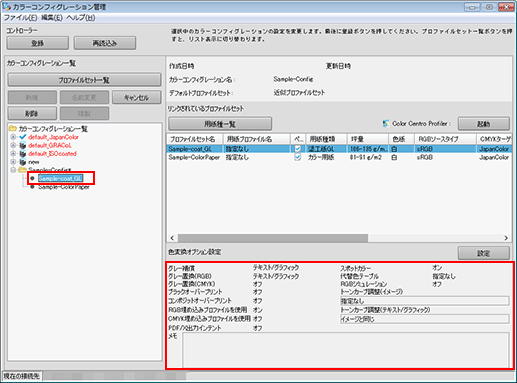
Task: Click the キャンセル button
Action: click(136, 97)
